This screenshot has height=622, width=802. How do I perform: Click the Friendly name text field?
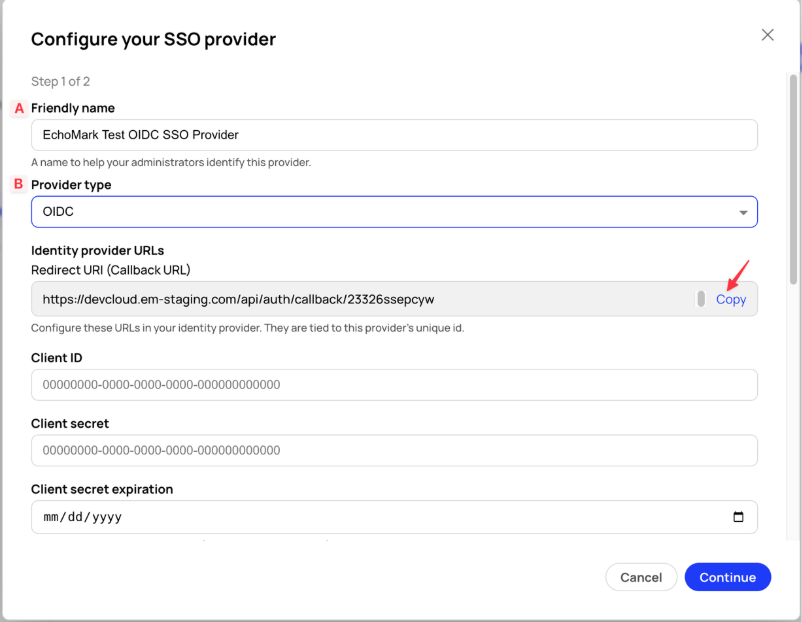coord(394,135)
